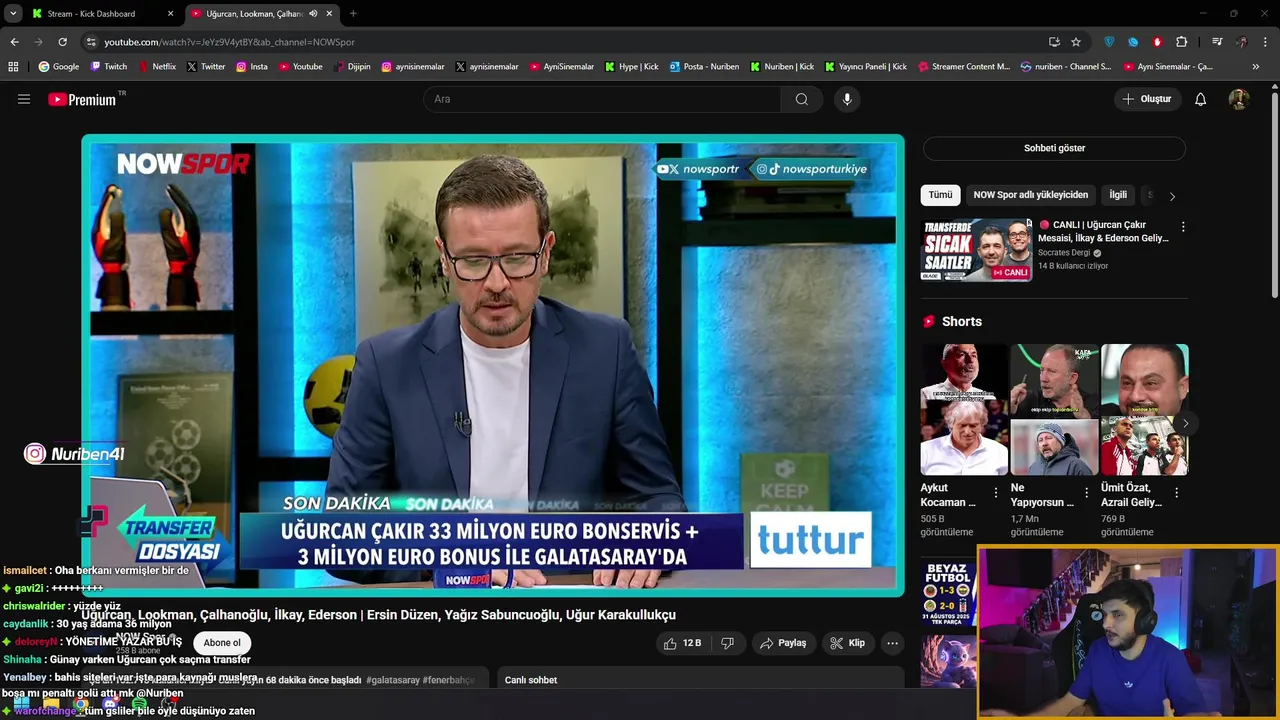Click install app icon in address bar
Image resolution: width=1280 pixels, height=720 pixels.
point(1054,42)
